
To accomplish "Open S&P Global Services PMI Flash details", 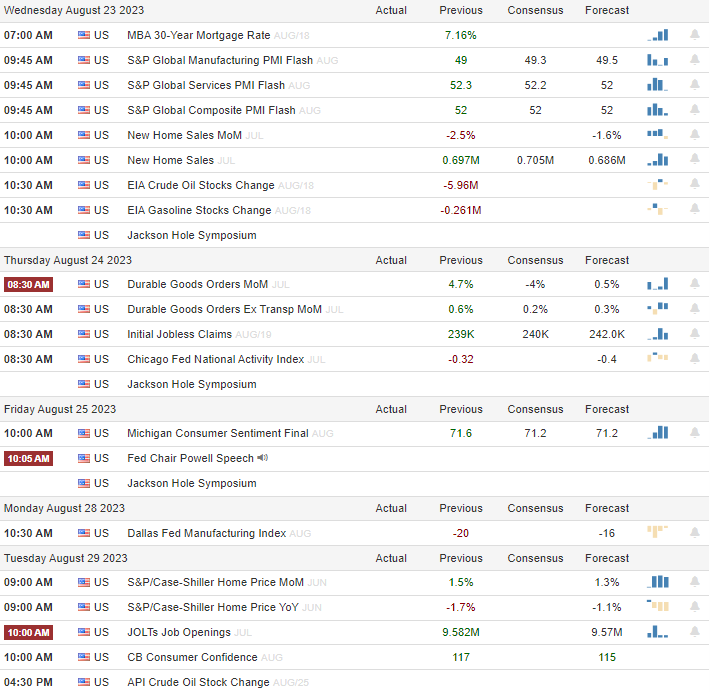I will point(206,85).
